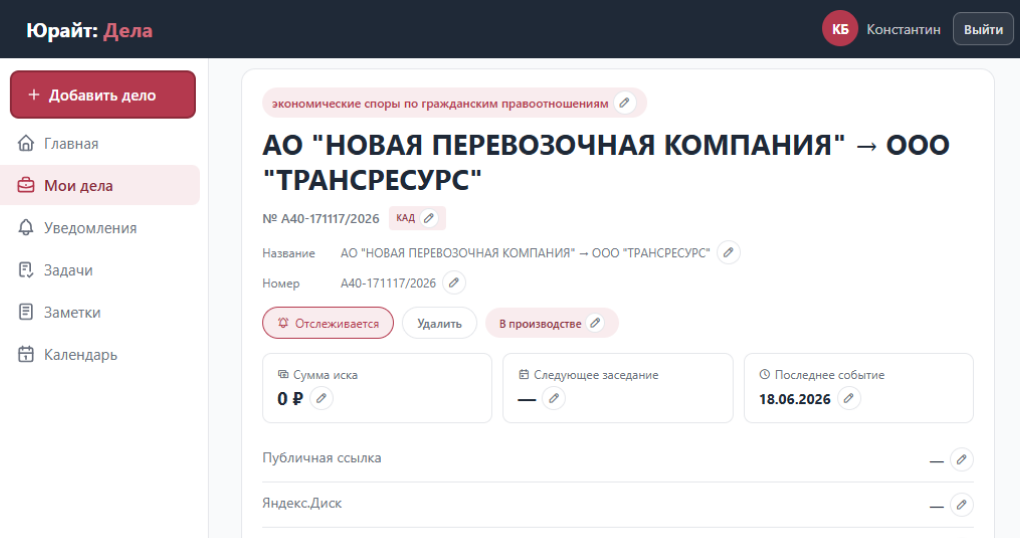Click the 0 ₽ amount value
Viewport: 1020px width, 538px height.
tap(290, 399)
